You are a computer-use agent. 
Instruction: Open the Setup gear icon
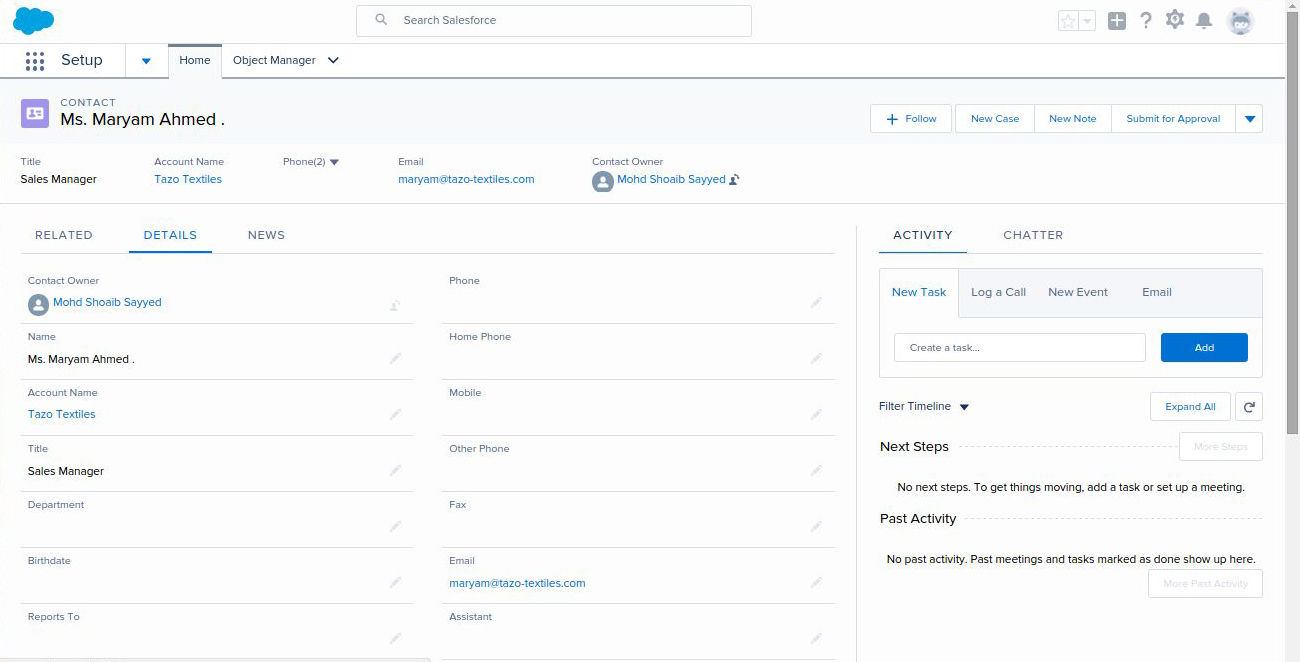click(x=1175, y=20)
